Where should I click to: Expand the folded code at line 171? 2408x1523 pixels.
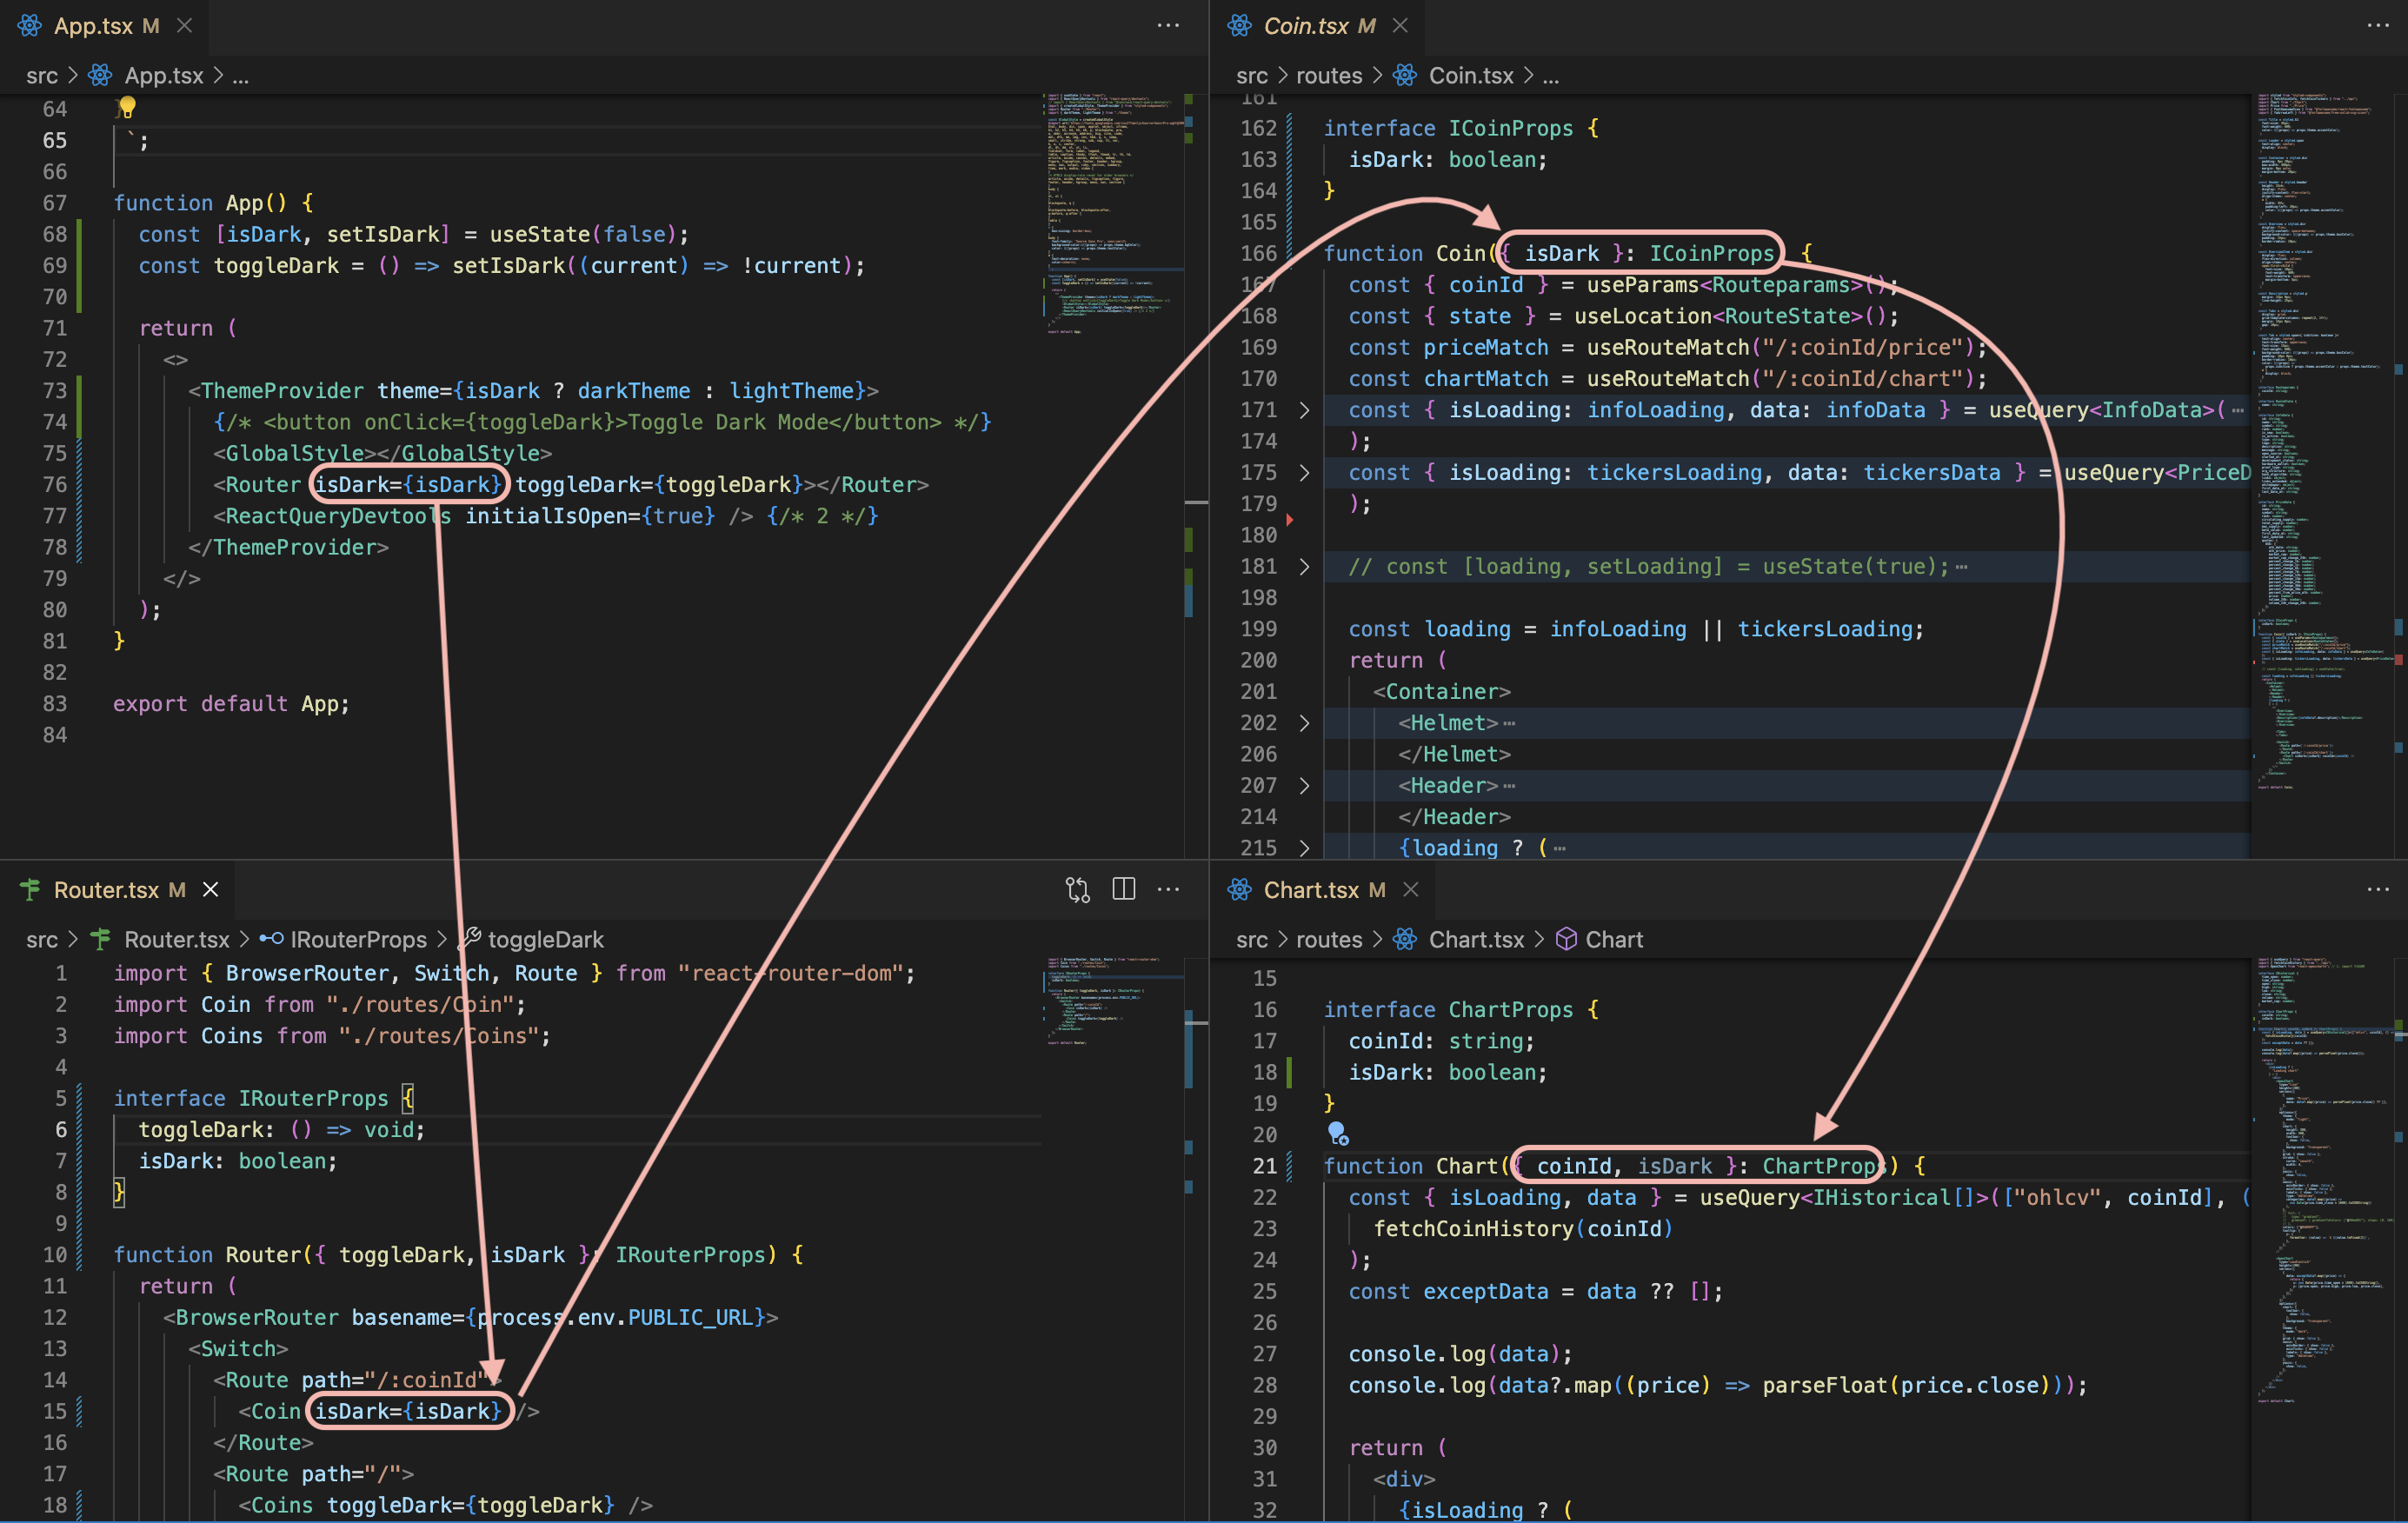click(x=1304, y=410)
